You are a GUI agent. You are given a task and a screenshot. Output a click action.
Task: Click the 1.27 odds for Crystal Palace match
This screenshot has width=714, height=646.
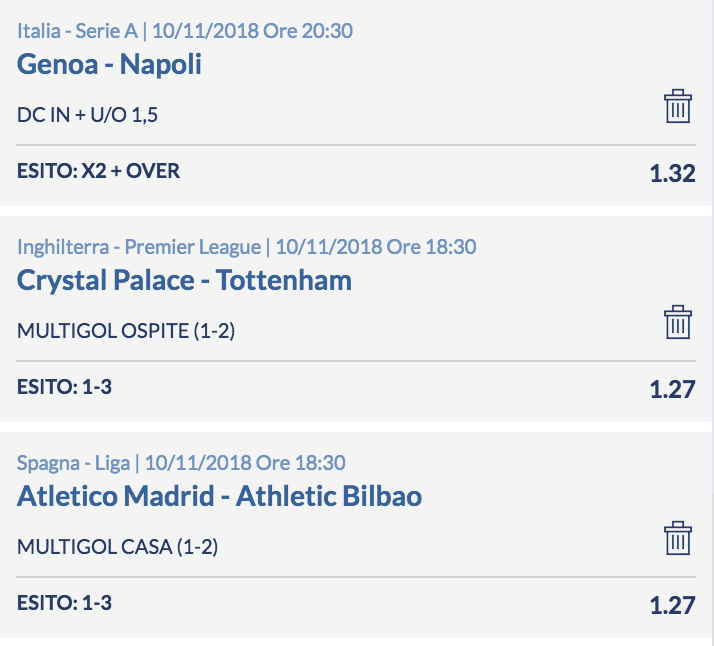pos(673,389)
